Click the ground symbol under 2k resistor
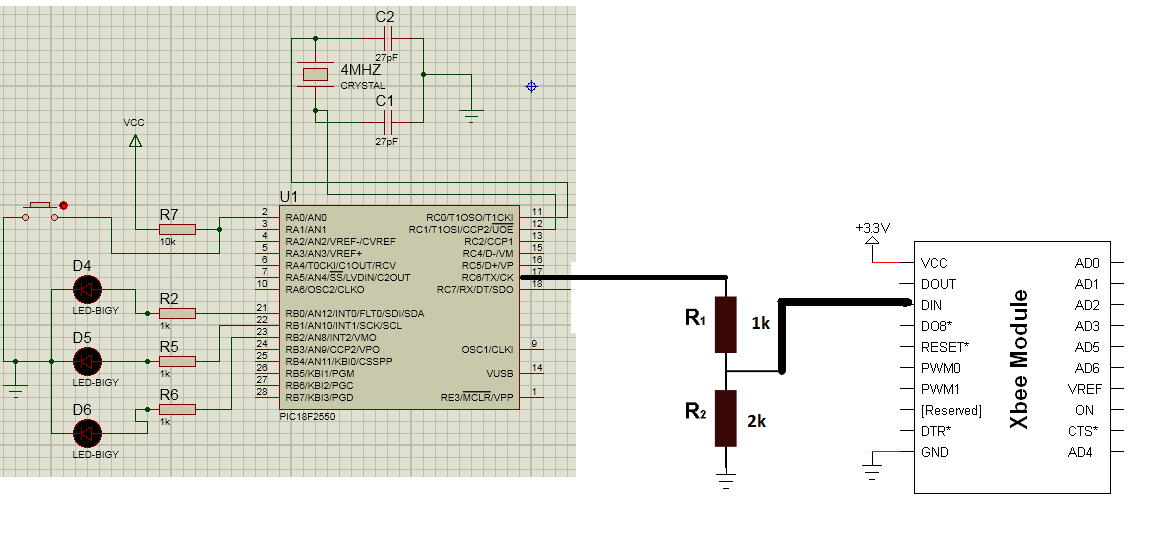Viewport: 1161px width, 550px height. [726, 482]
